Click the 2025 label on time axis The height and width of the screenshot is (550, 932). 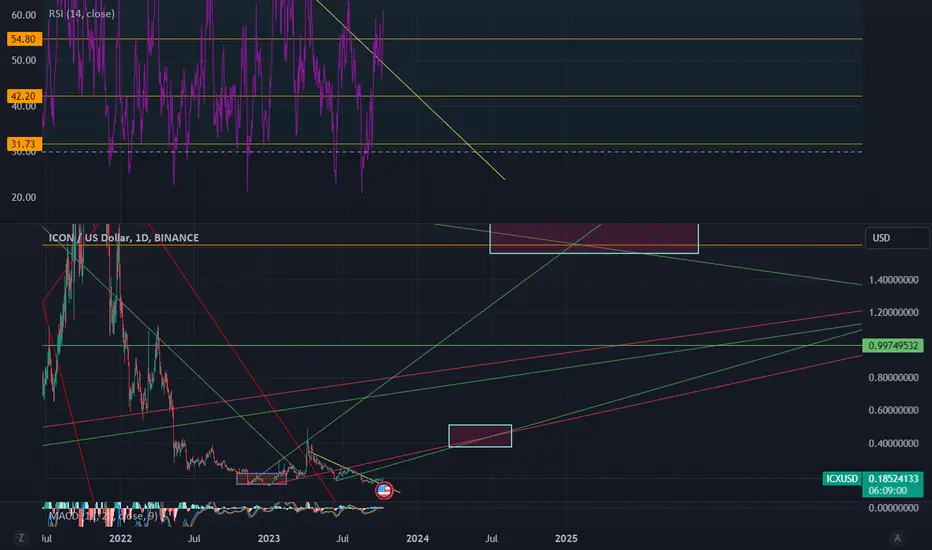(566, 539)
